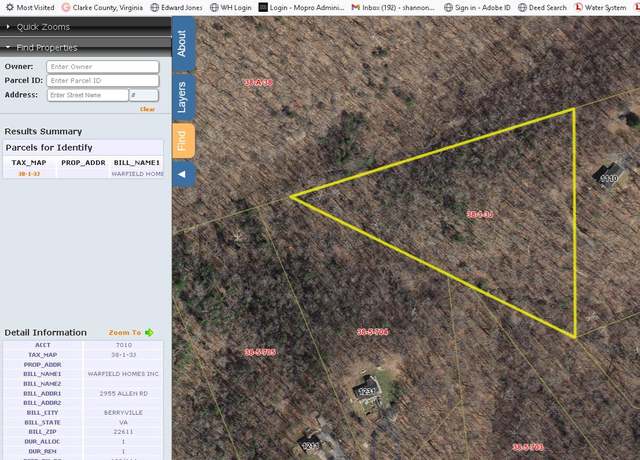Screen dimensions: 640x460
Task: Click the Clear link
Action: click(x=147, y=109)
